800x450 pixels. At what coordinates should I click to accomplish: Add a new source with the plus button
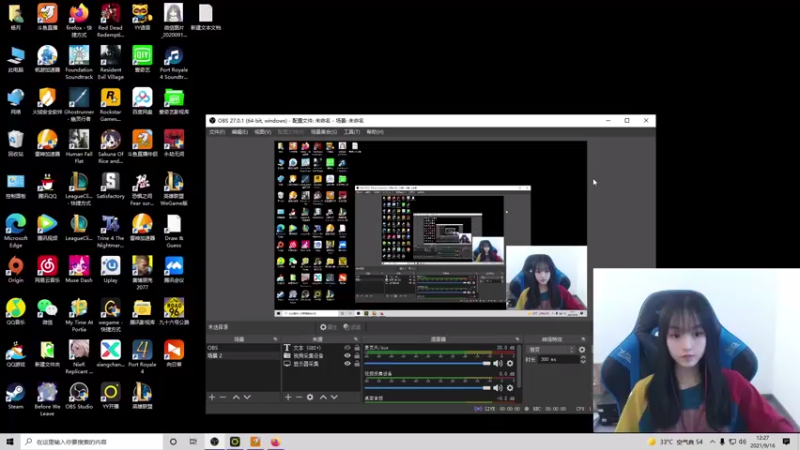click(288, 397)
